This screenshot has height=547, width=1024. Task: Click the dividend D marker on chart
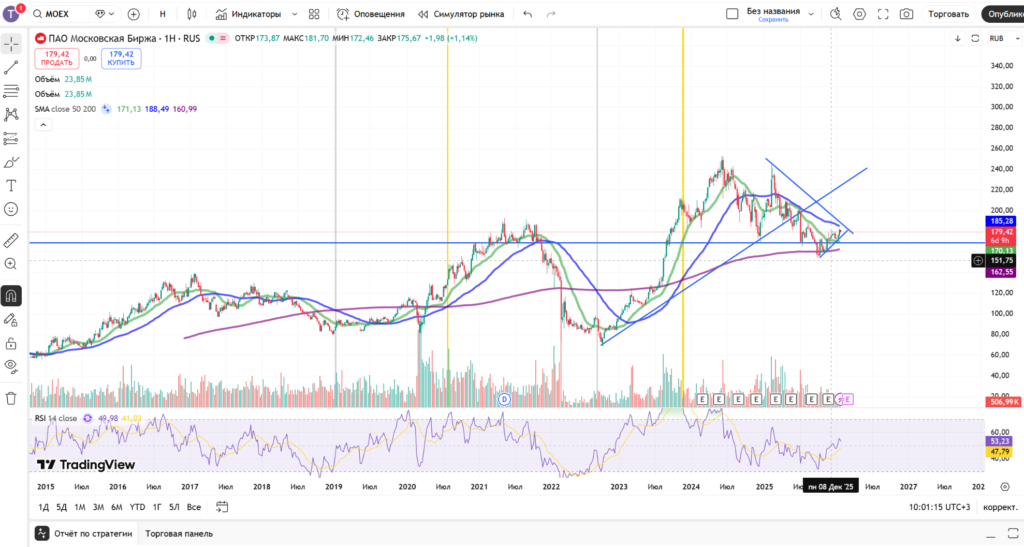click(504, 399)
